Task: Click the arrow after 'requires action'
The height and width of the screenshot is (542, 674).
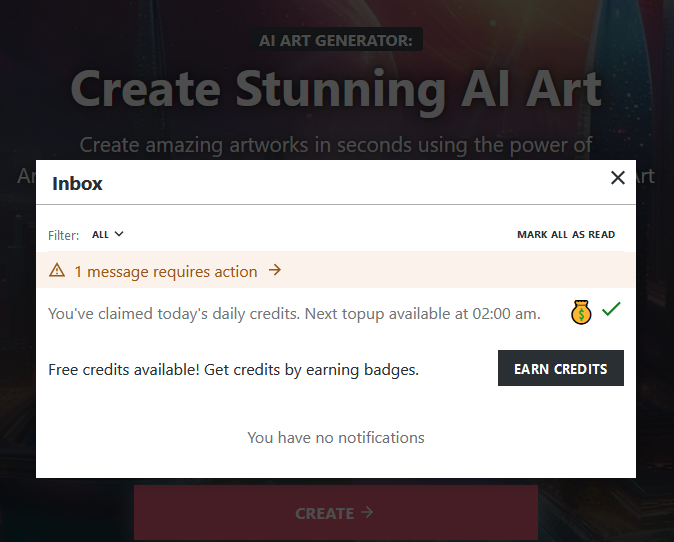Action: [x=275, y=270]
